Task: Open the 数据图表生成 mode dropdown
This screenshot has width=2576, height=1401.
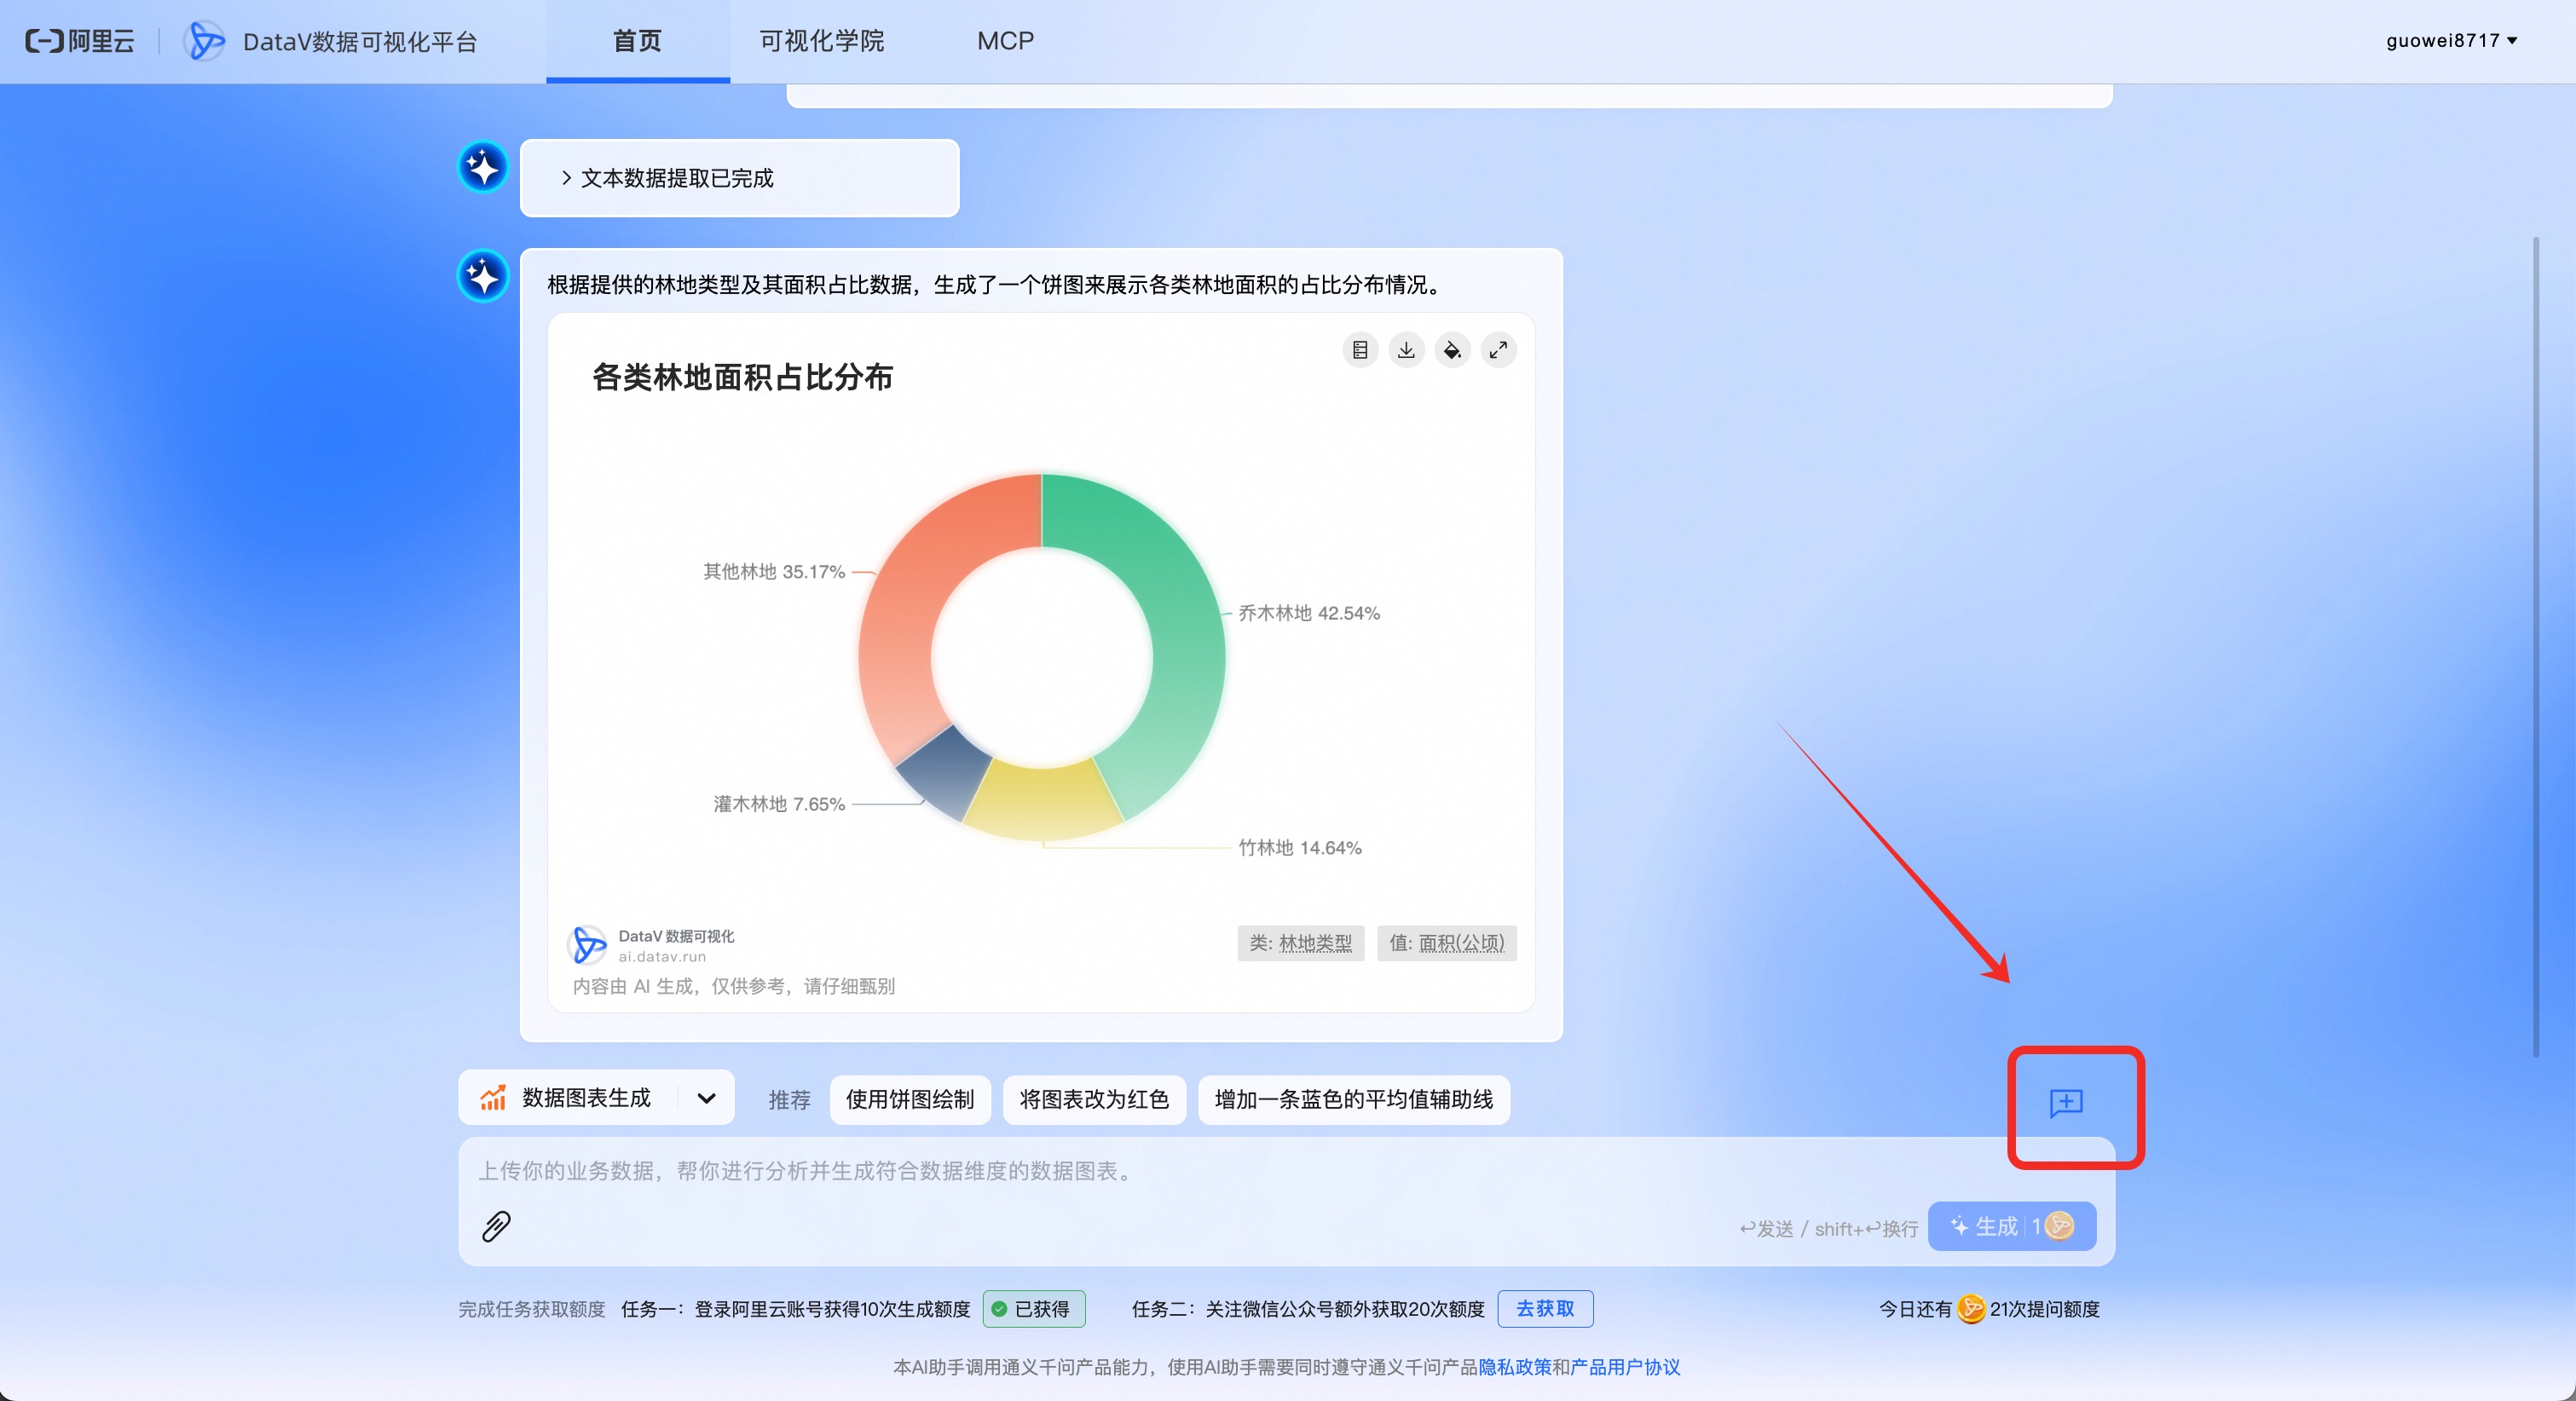Action: (x=706, y=1098)
